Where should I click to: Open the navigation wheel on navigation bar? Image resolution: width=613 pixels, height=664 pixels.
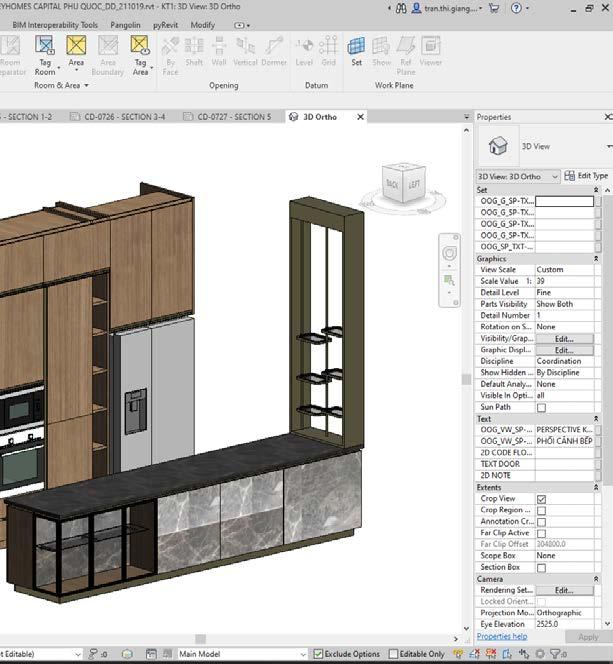[450, 254]
